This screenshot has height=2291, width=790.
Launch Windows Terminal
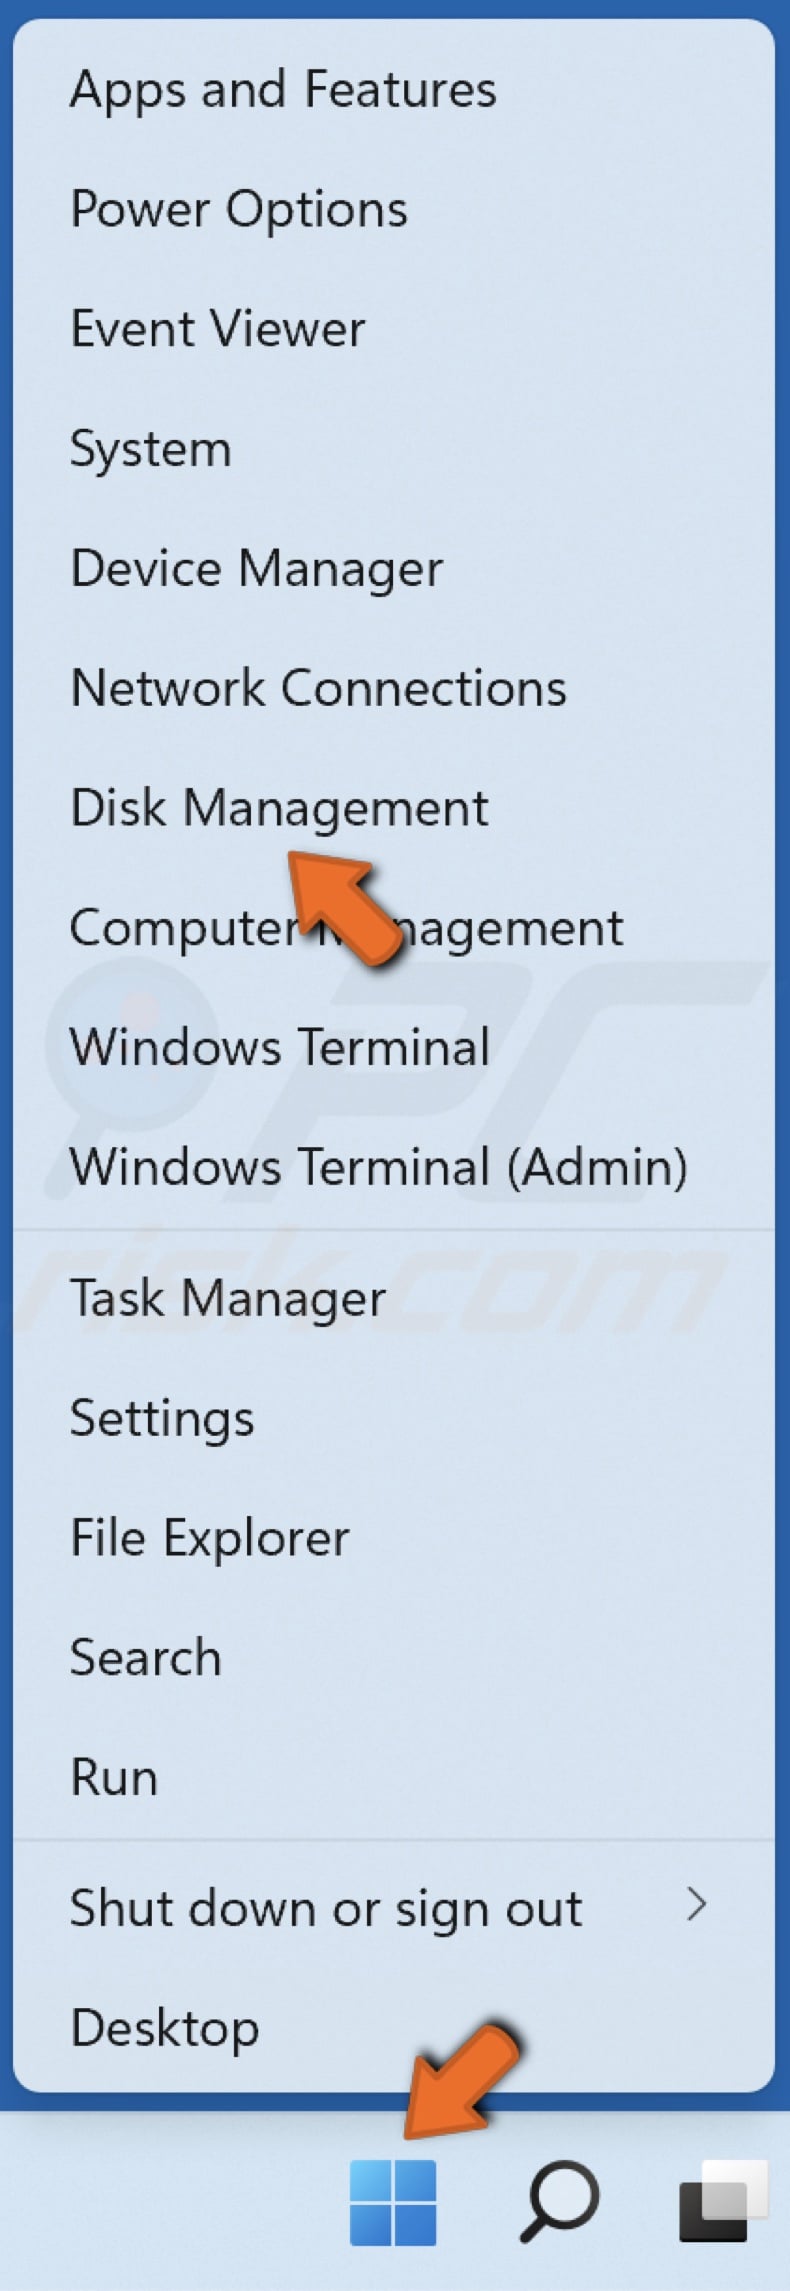[x=279, y=1047]
